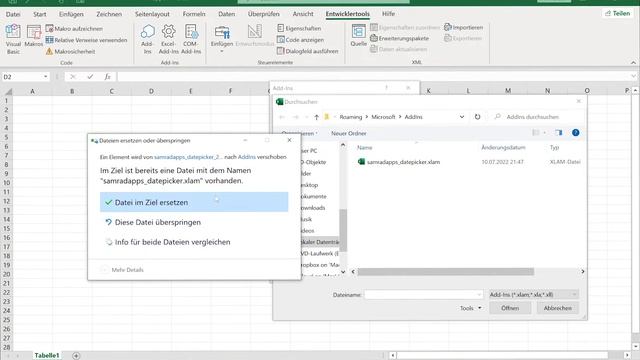Sort by Änderungsdatum column header
Viewport: 640px width, 360px height.
[x=503, y=147]
